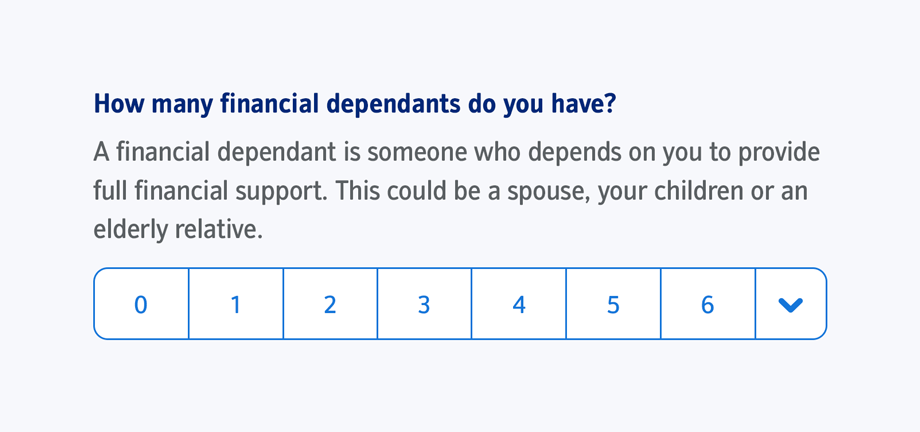
Task: Click the "How many financial dependants" heading
Action: (x=354, y=103)
